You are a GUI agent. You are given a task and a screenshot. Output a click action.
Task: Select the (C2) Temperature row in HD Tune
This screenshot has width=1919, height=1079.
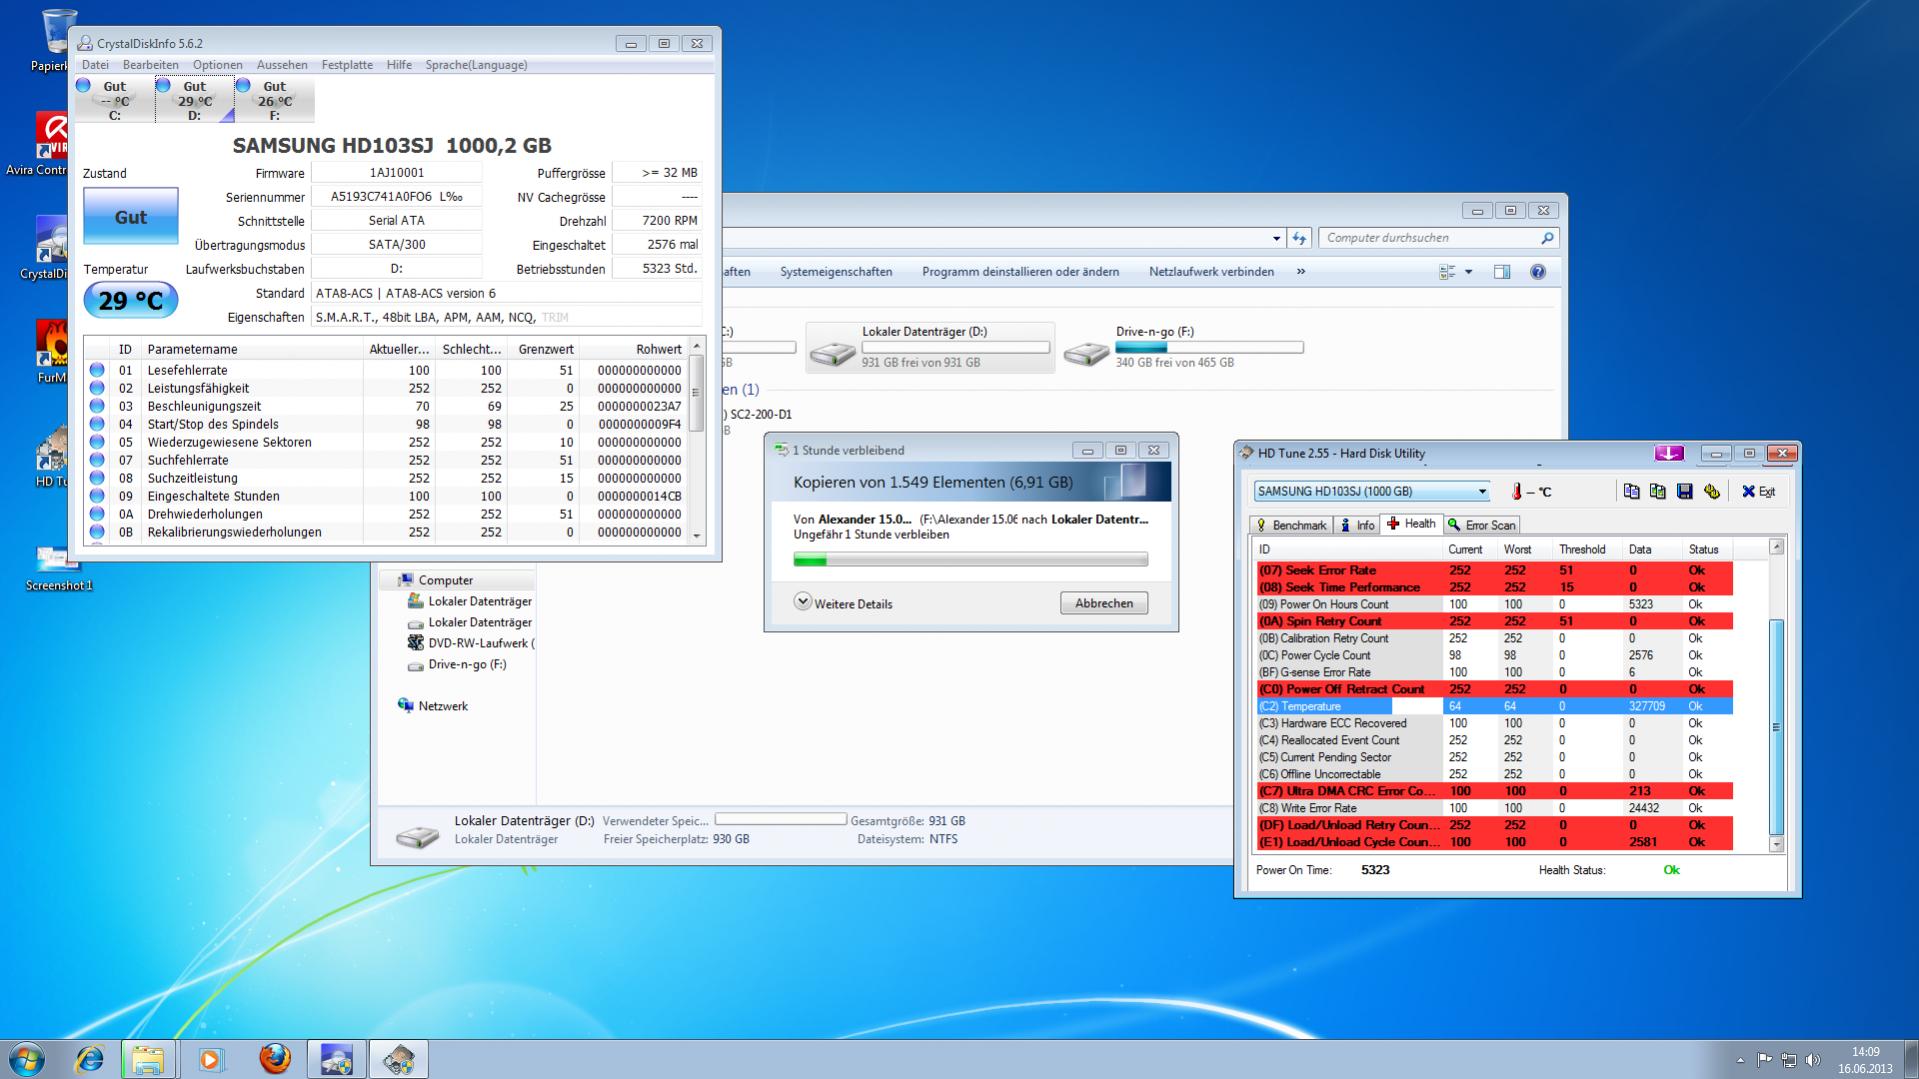click(1494, 706)
